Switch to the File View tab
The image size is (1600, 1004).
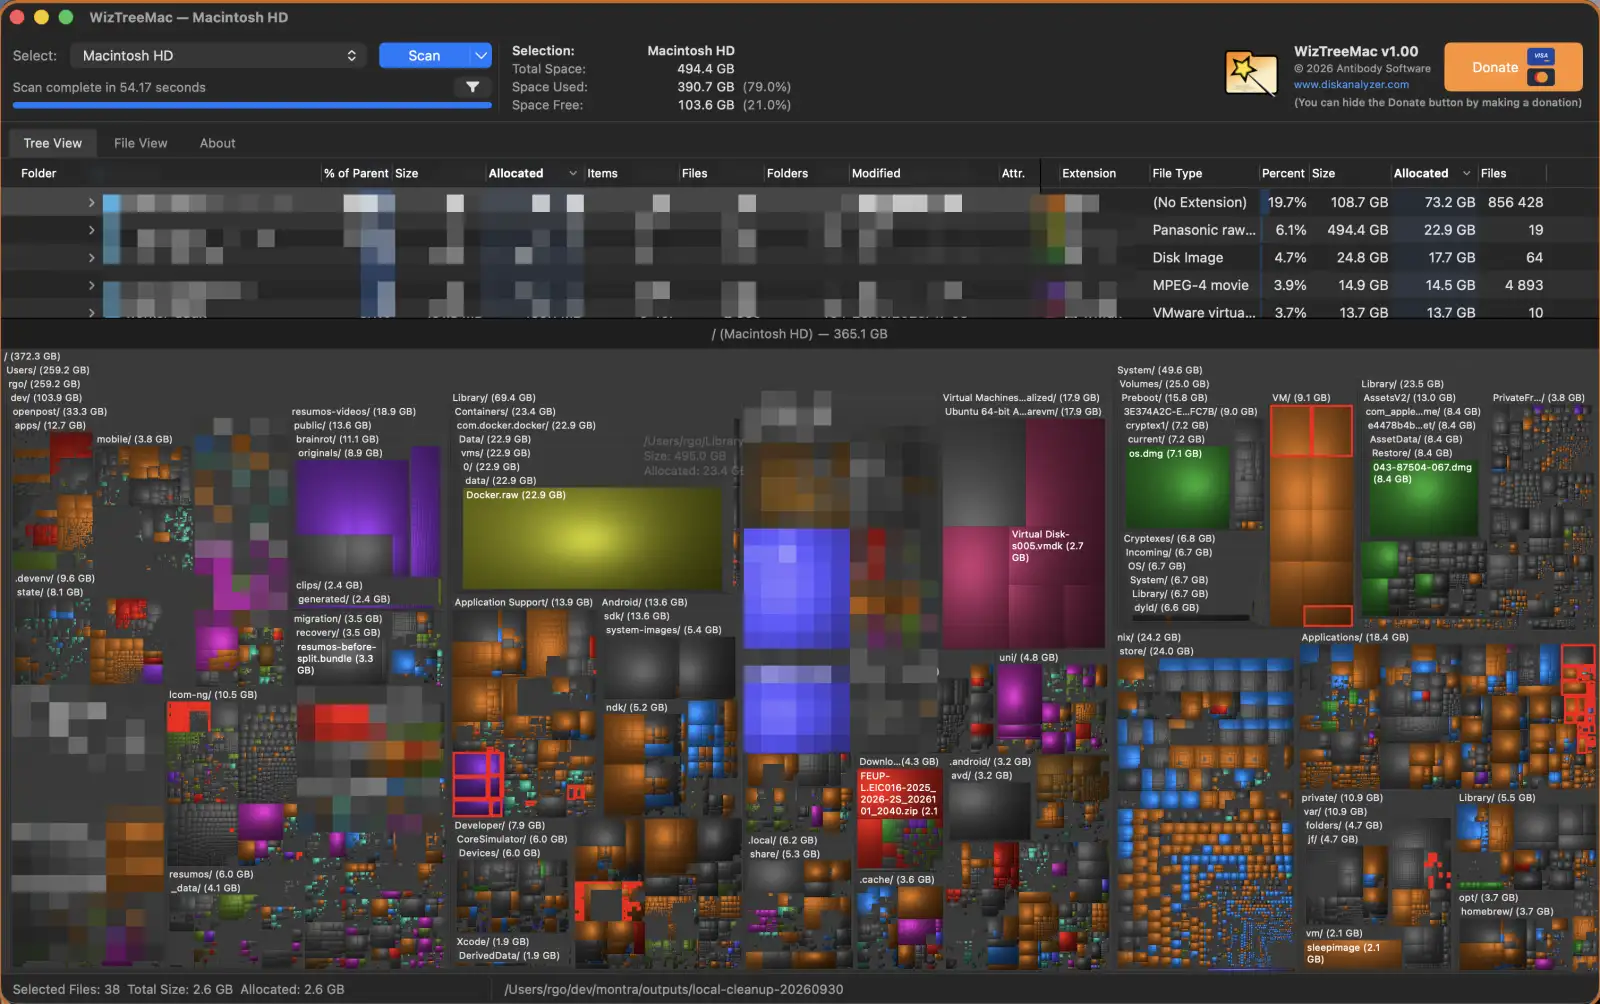[x=141, y=143]
